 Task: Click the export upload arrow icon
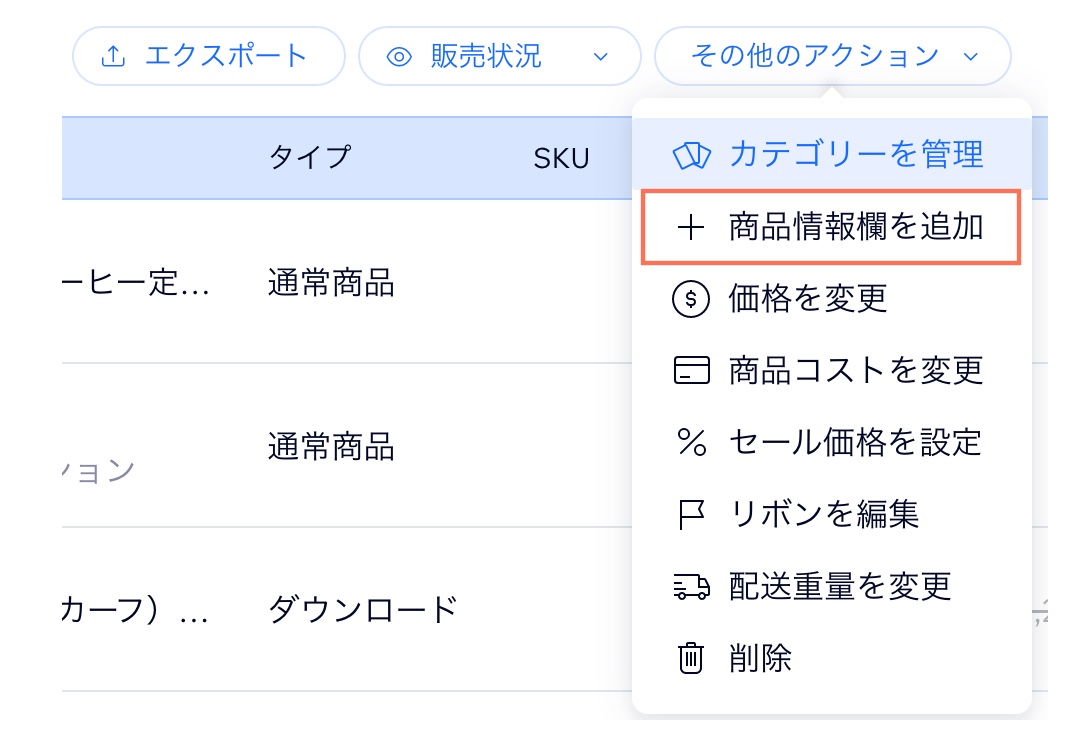(114, 56)
